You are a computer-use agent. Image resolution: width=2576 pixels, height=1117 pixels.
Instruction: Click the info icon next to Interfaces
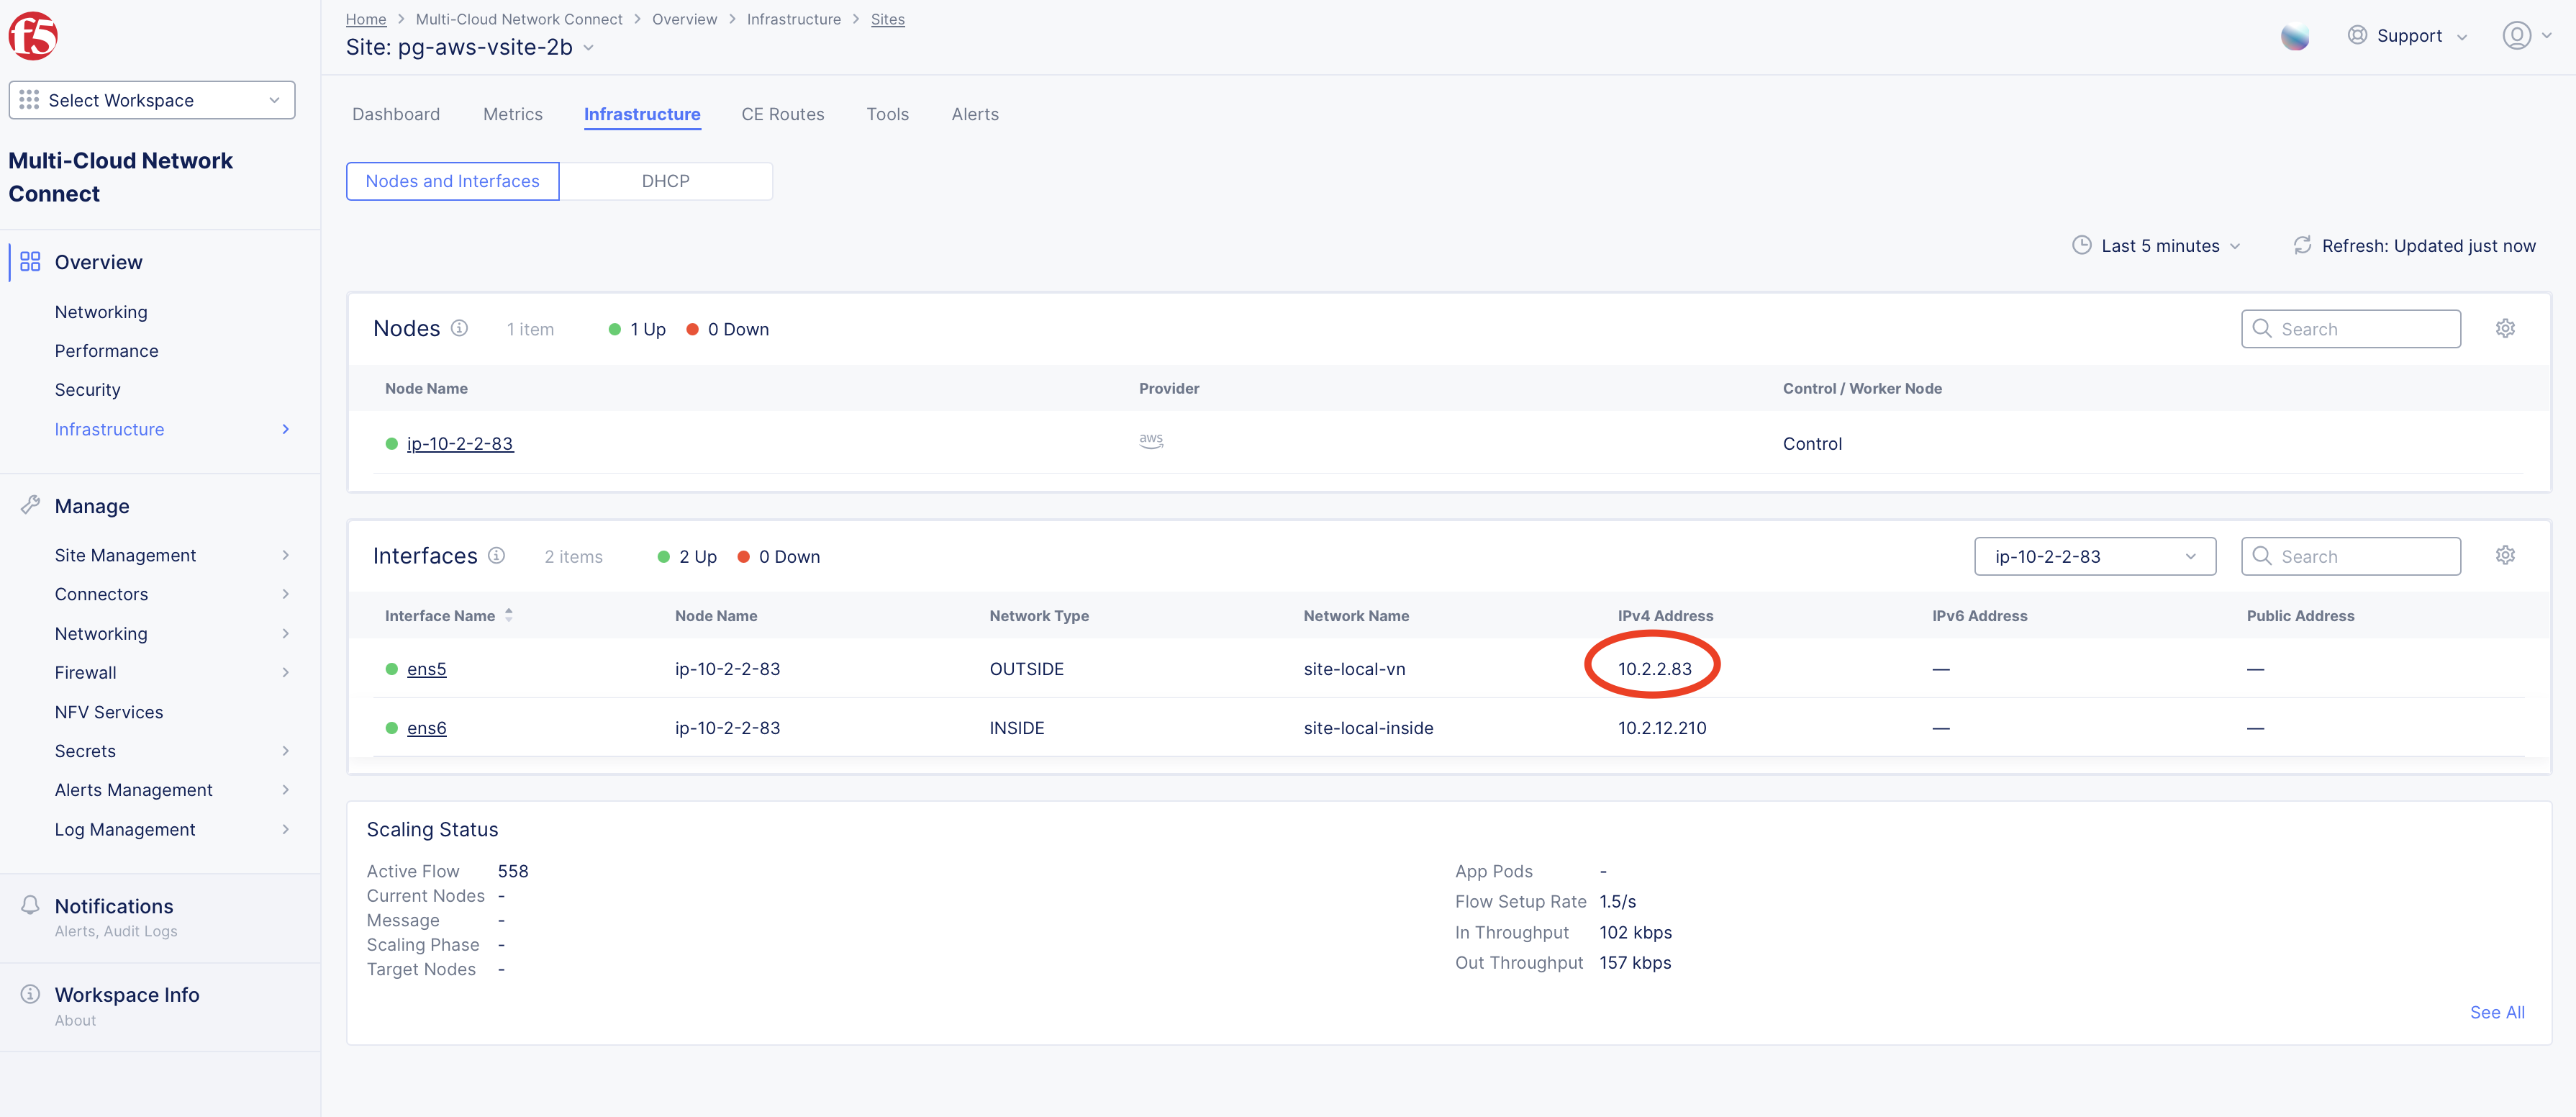497,556
